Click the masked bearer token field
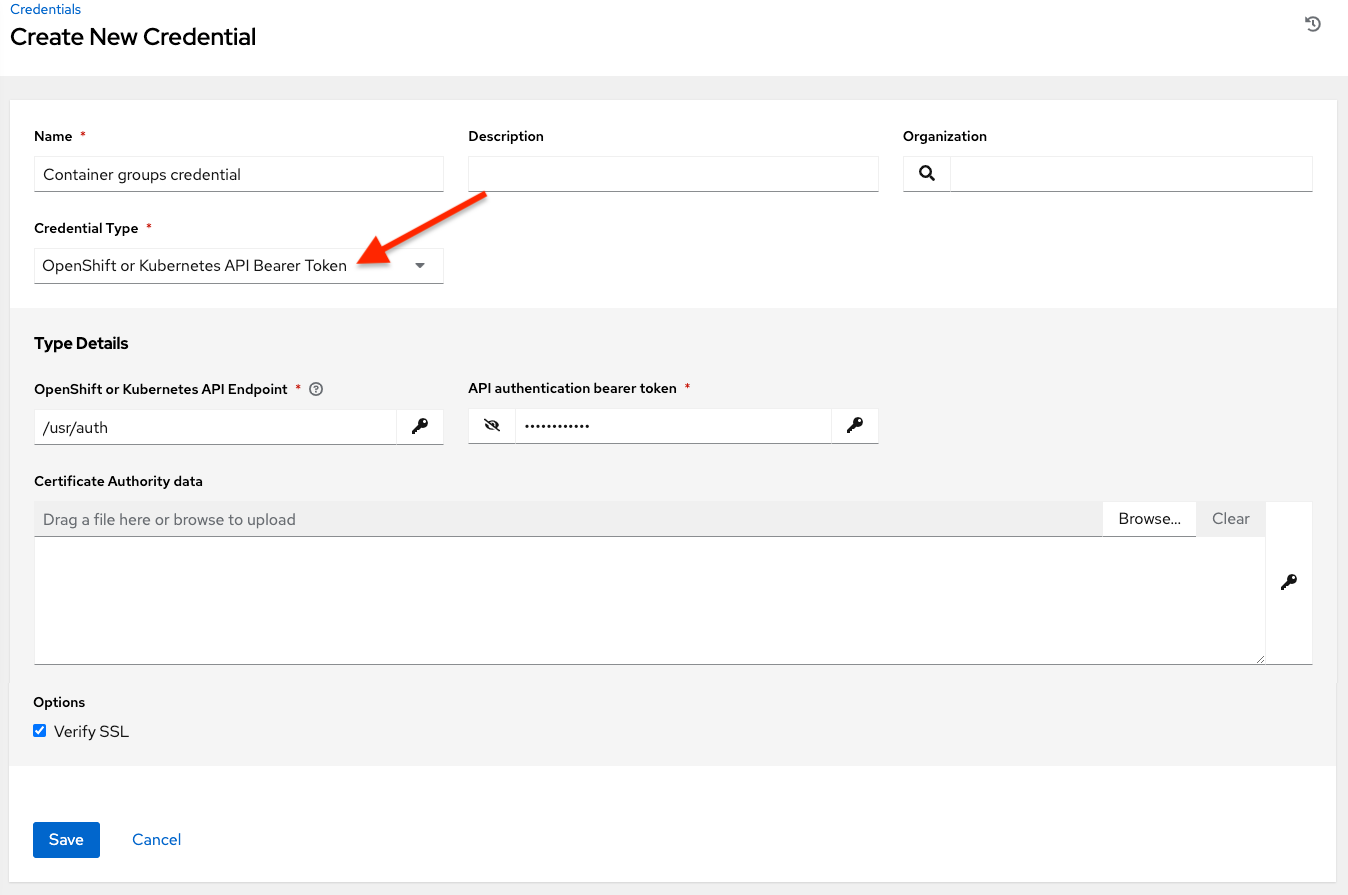 click(x=672, y=425)
